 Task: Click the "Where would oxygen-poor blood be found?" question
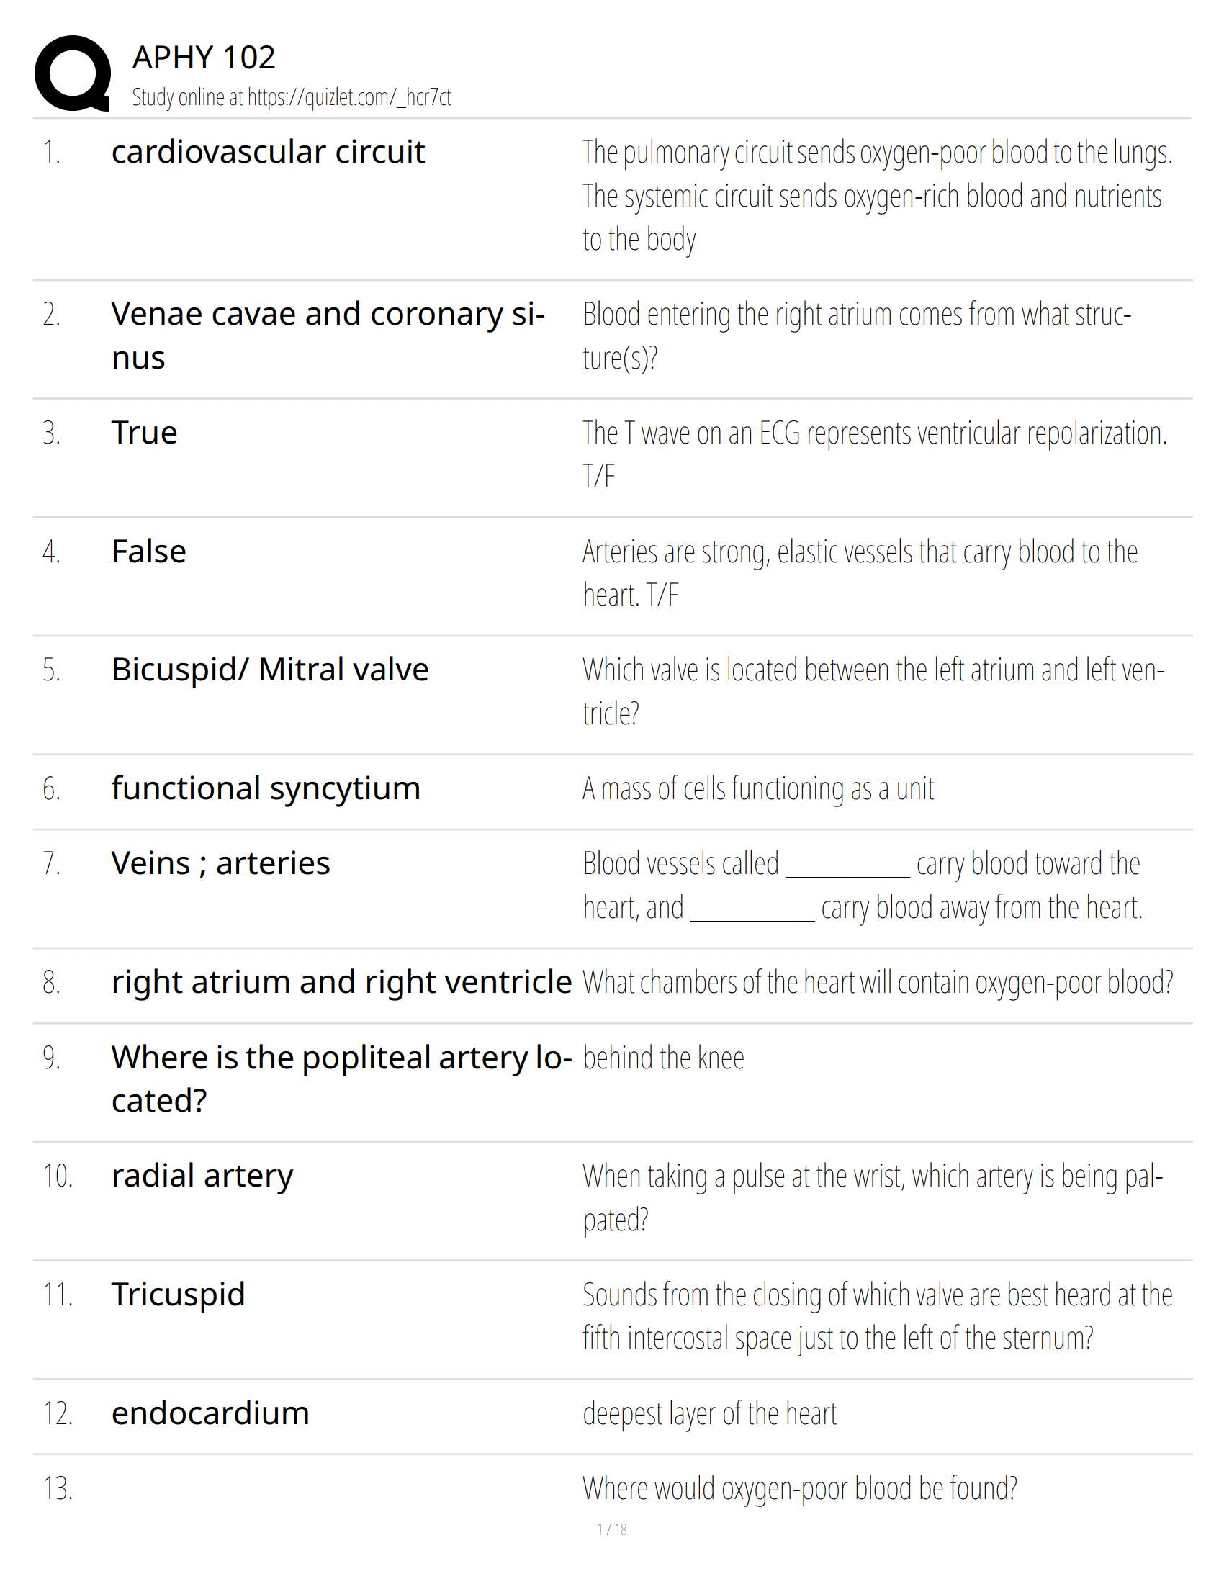pos(799,1489)
